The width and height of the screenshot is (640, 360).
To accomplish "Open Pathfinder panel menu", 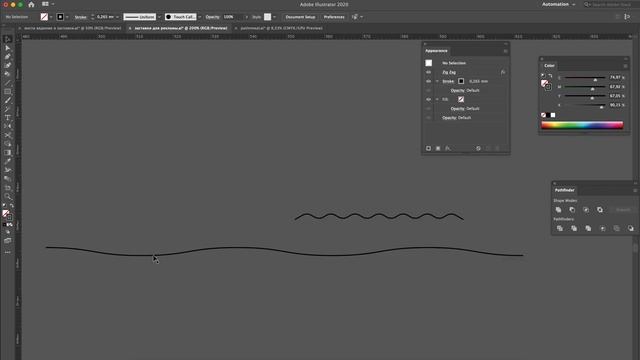I will pyautogui.click(x=635, y=191).
